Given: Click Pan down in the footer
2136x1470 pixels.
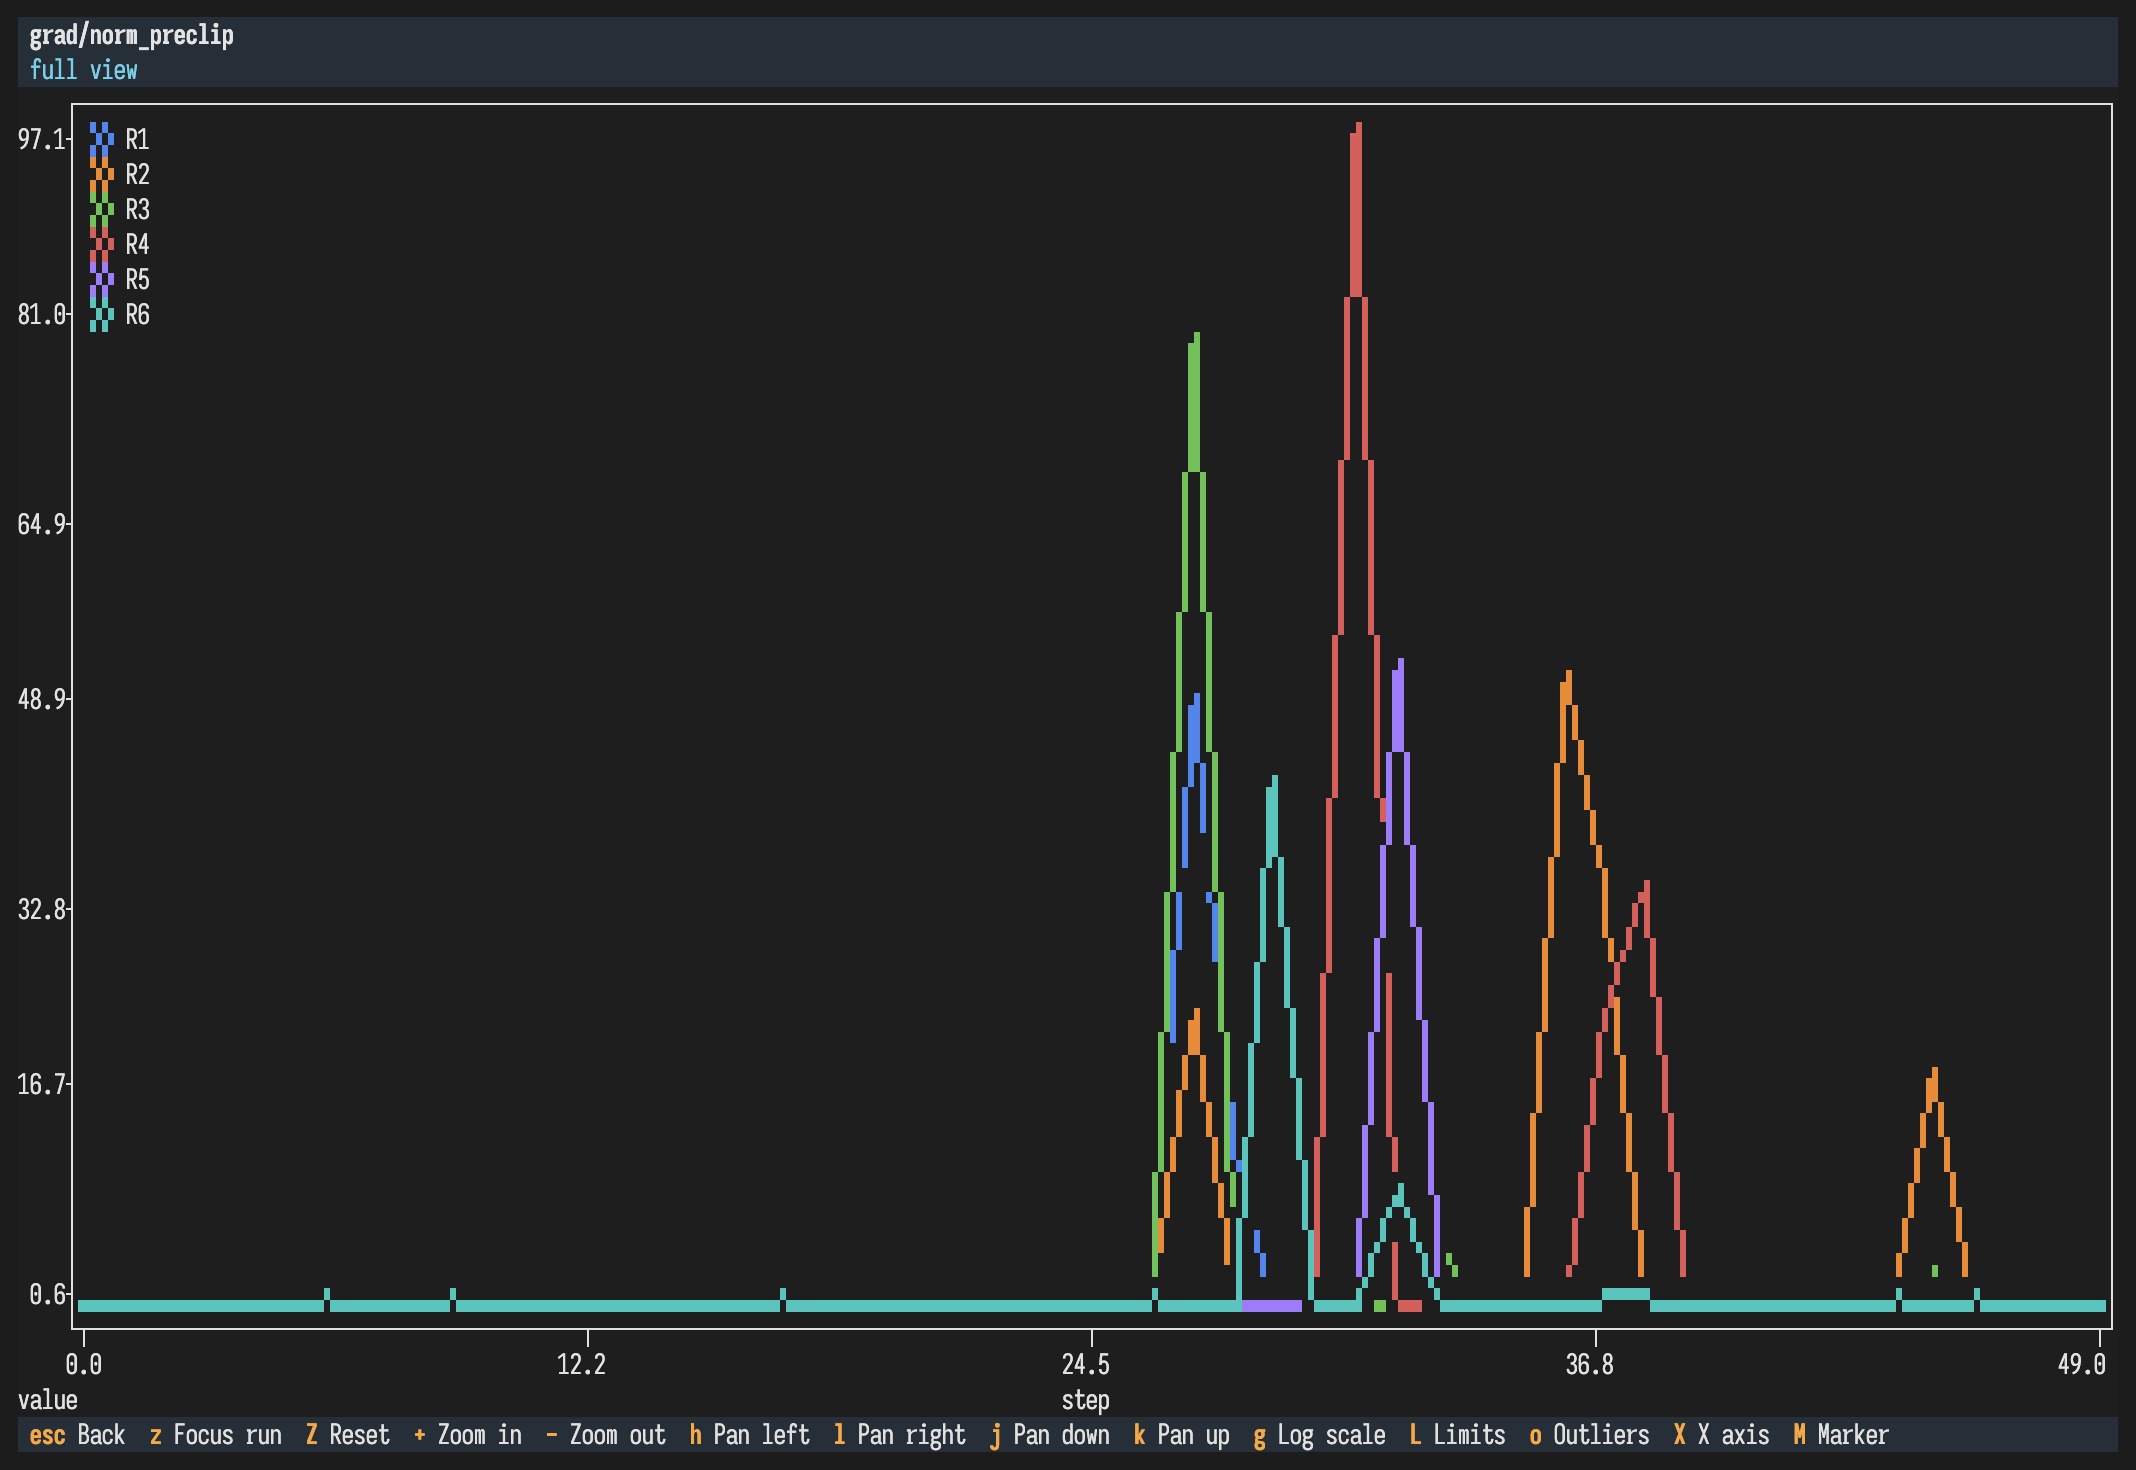Looking at the screenshot, I should click(1049, 1435).
